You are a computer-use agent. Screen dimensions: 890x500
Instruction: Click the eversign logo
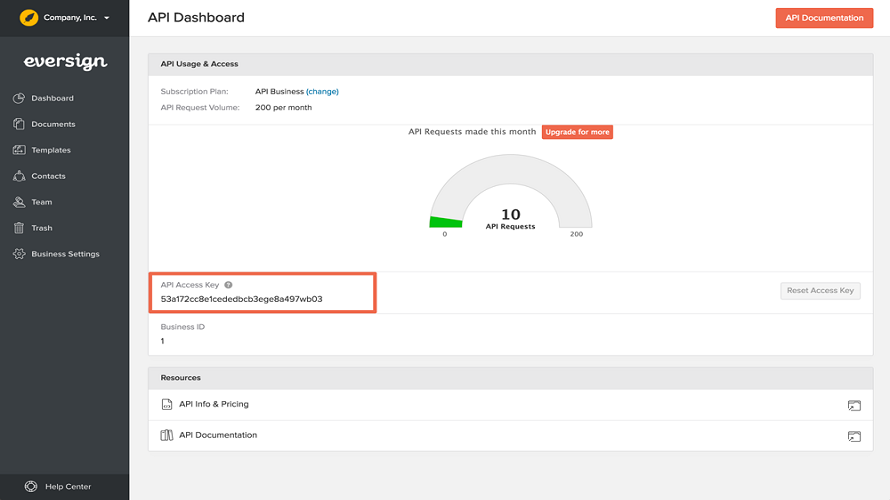(x=65, y=61)
